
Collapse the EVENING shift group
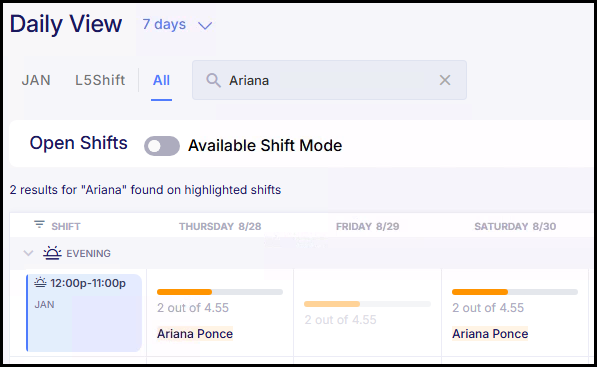point(28,253)
